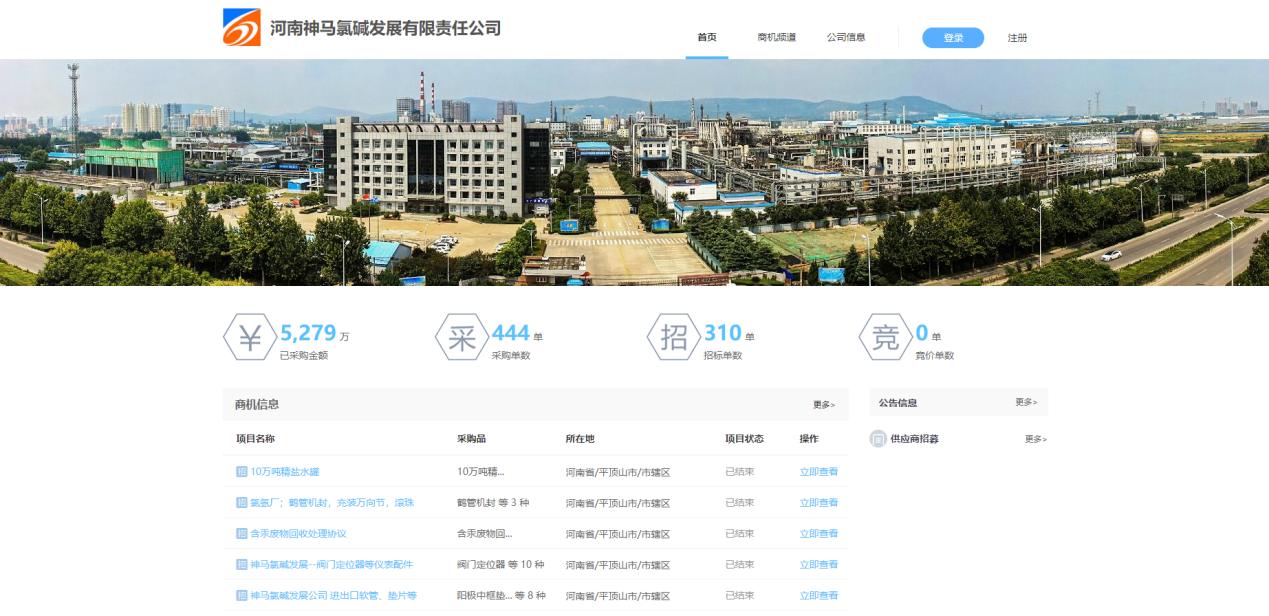Viewport: 1269px width, 616px height.
Task: Click the 444 purchase order count
Action: coord(510,333)
